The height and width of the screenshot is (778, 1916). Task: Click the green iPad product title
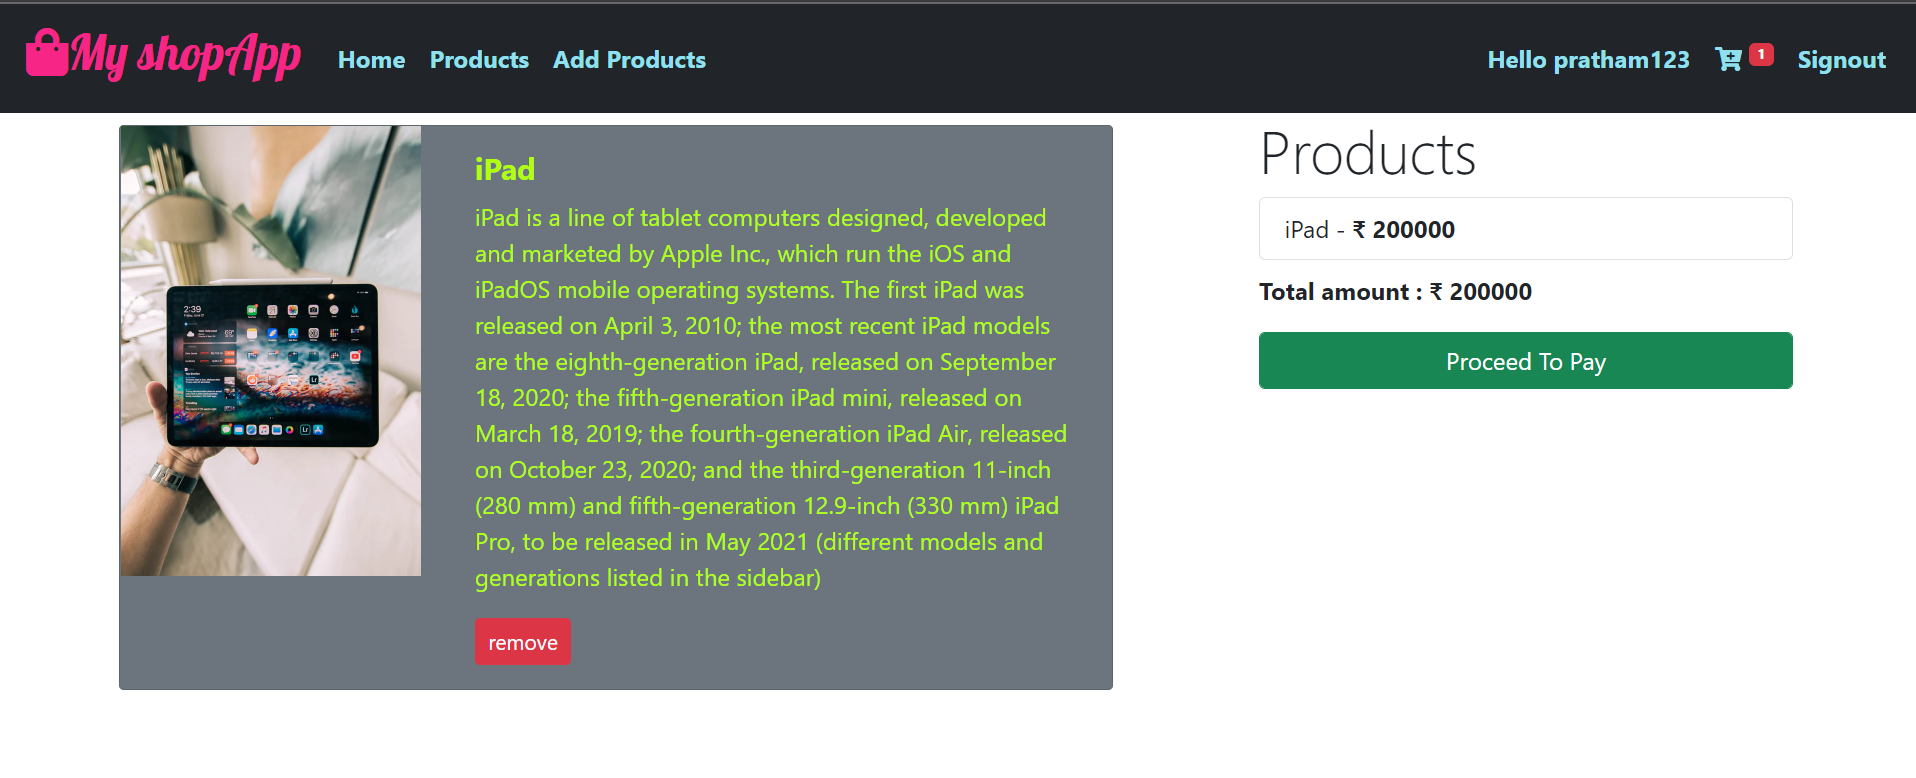pyautogui.click(x=504, y=169)
